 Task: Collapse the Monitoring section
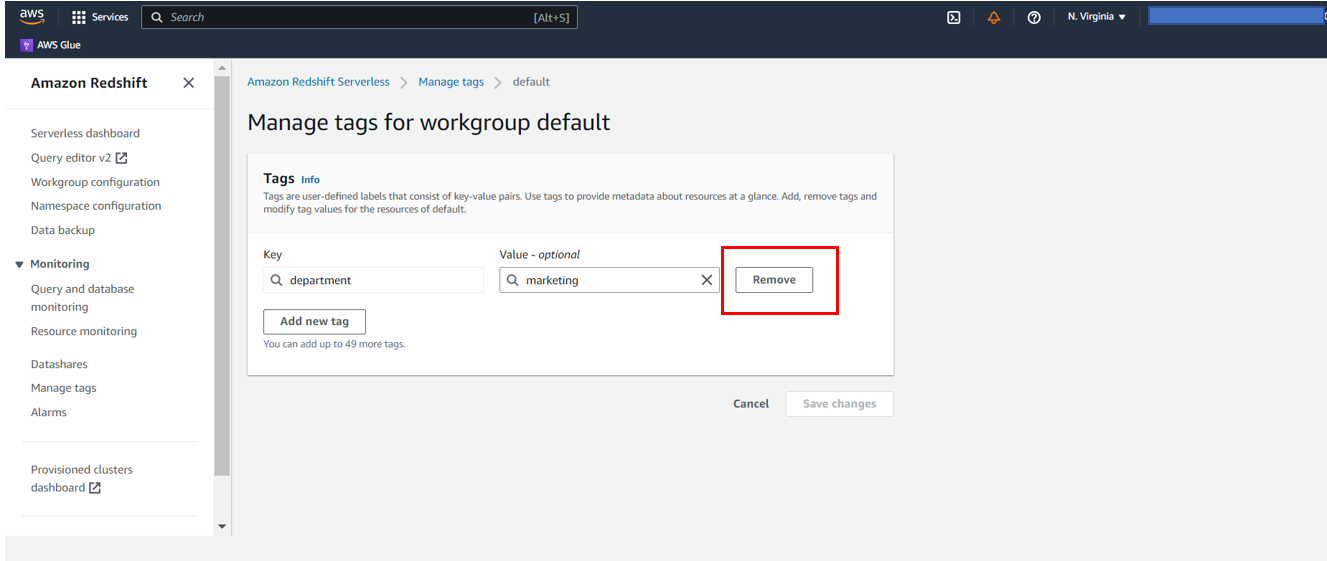click(19, 265)
